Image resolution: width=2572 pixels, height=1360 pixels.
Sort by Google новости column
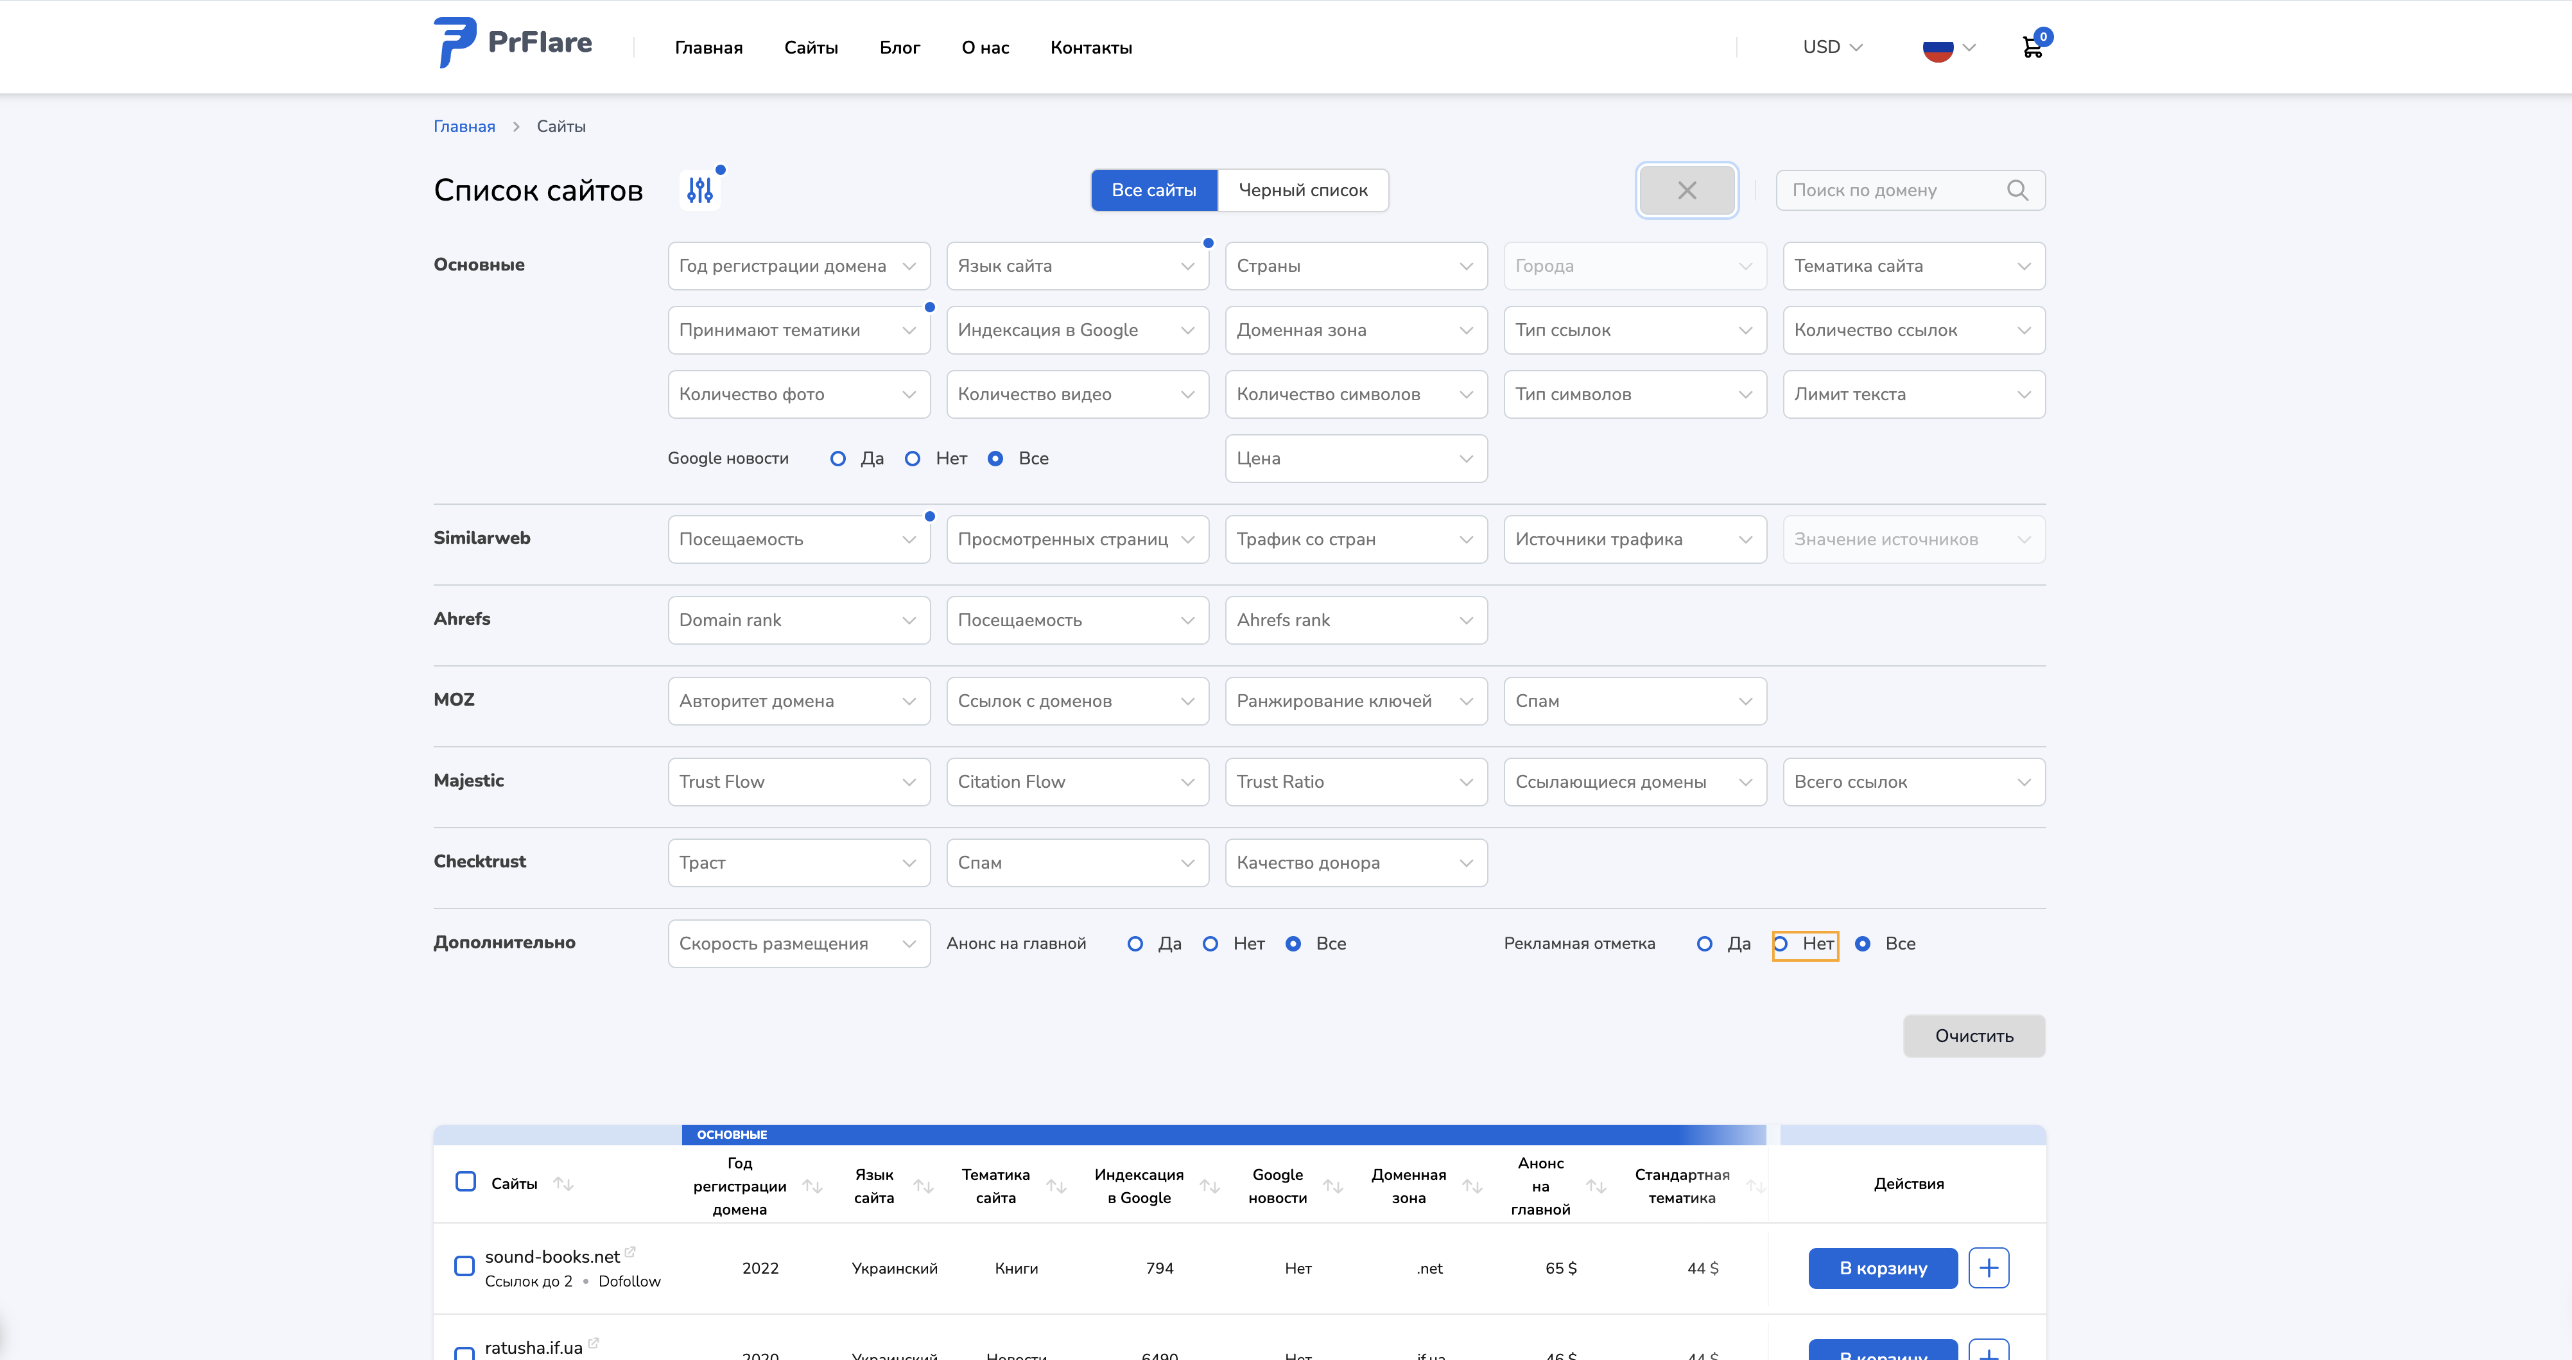pos(1333,1186)
